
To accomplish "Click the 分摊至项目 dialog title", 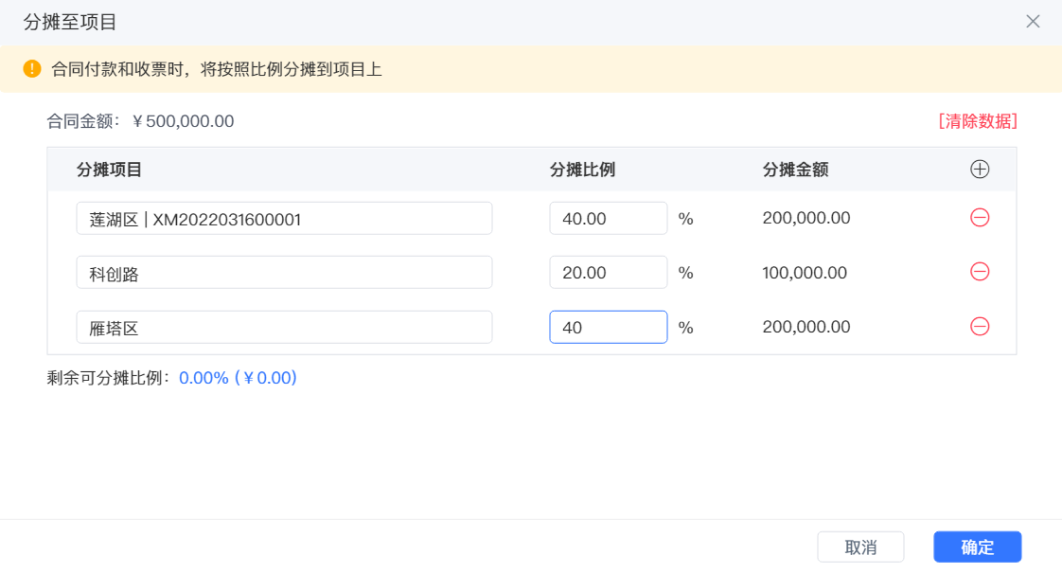I will 70,22.
